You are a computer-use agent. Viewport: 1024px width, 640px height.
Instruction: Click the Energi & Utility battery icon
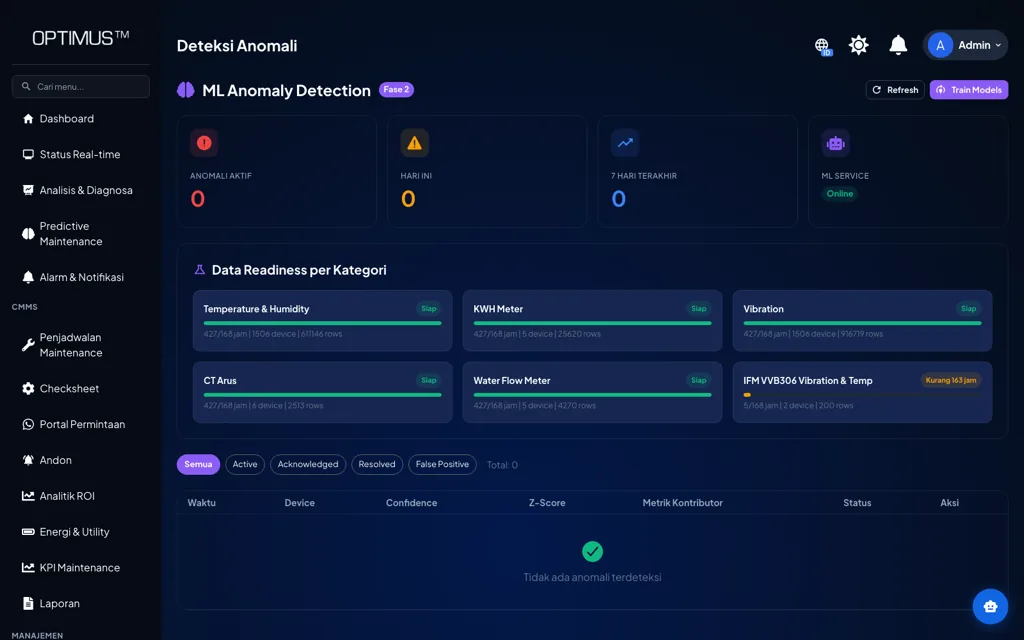tap(28, 532)
